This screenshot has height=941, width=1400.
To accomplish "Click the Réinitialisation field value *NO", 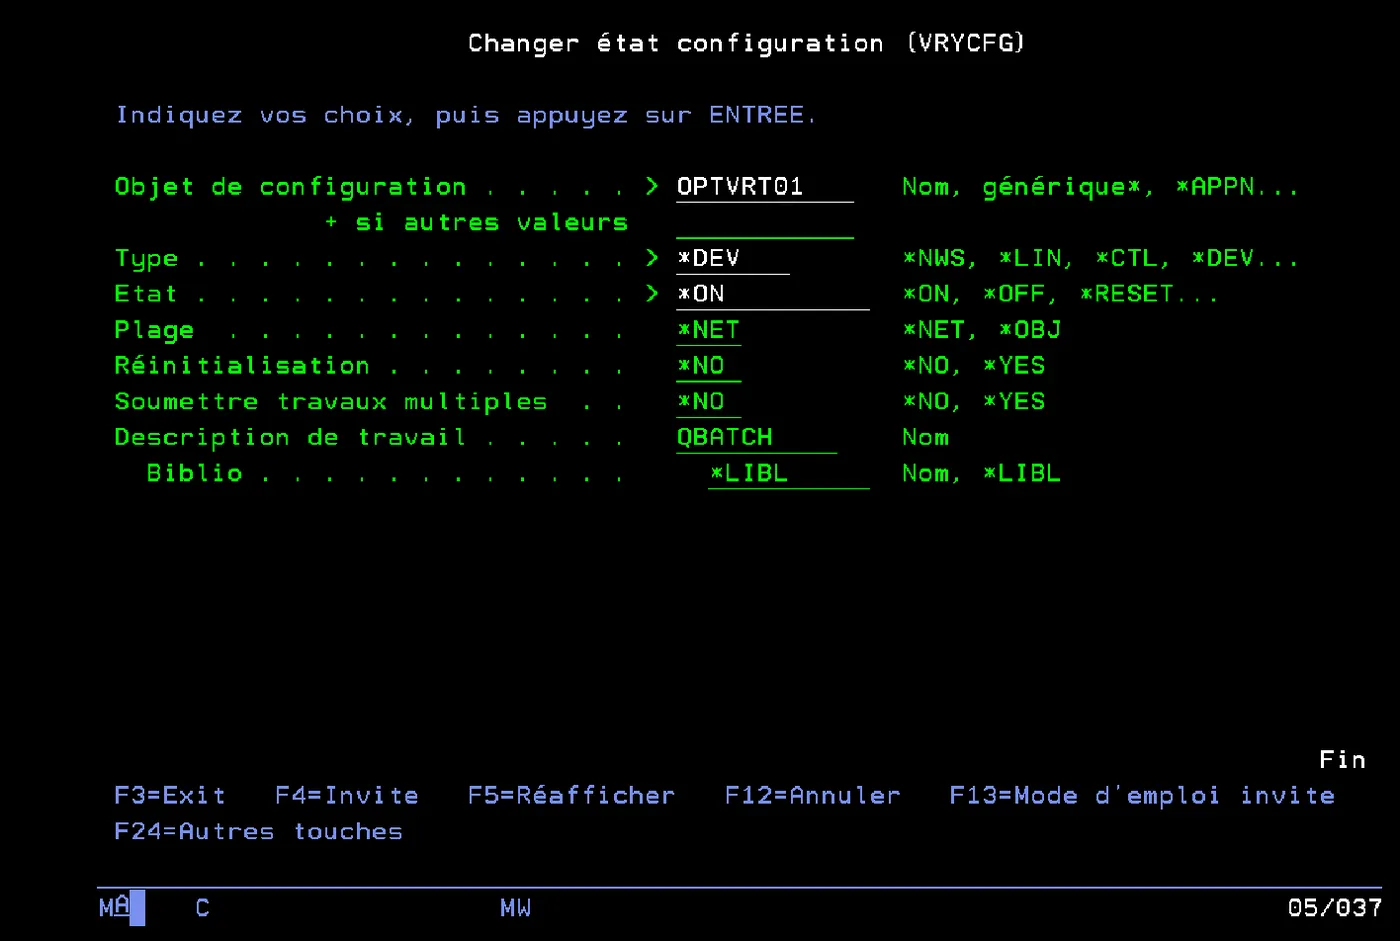I will 708,367.
